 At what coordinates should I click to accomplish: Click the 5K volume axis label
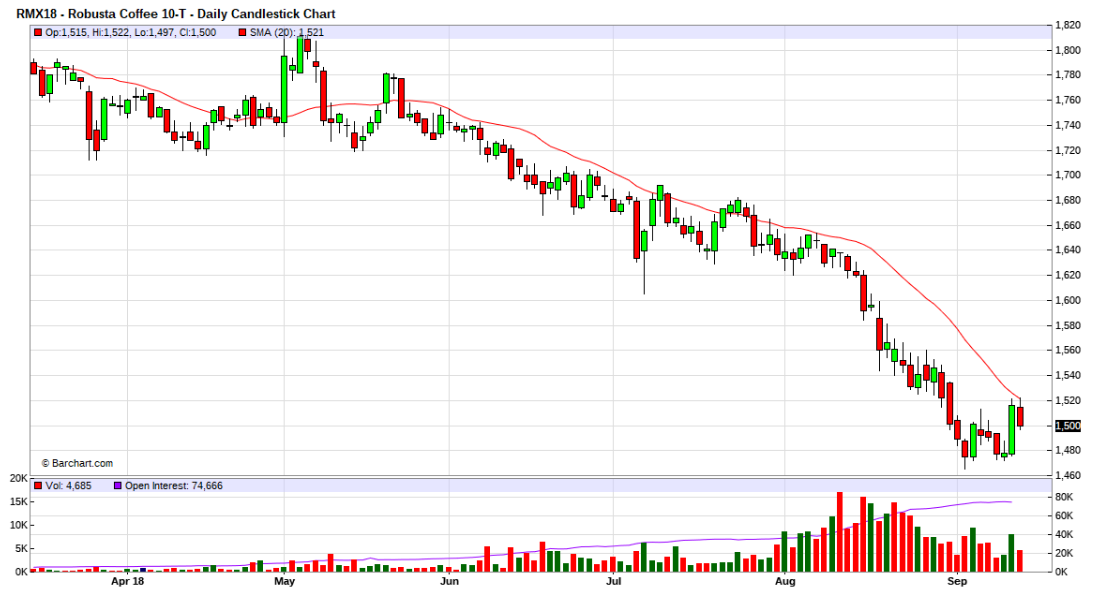(x=21, y=549)
